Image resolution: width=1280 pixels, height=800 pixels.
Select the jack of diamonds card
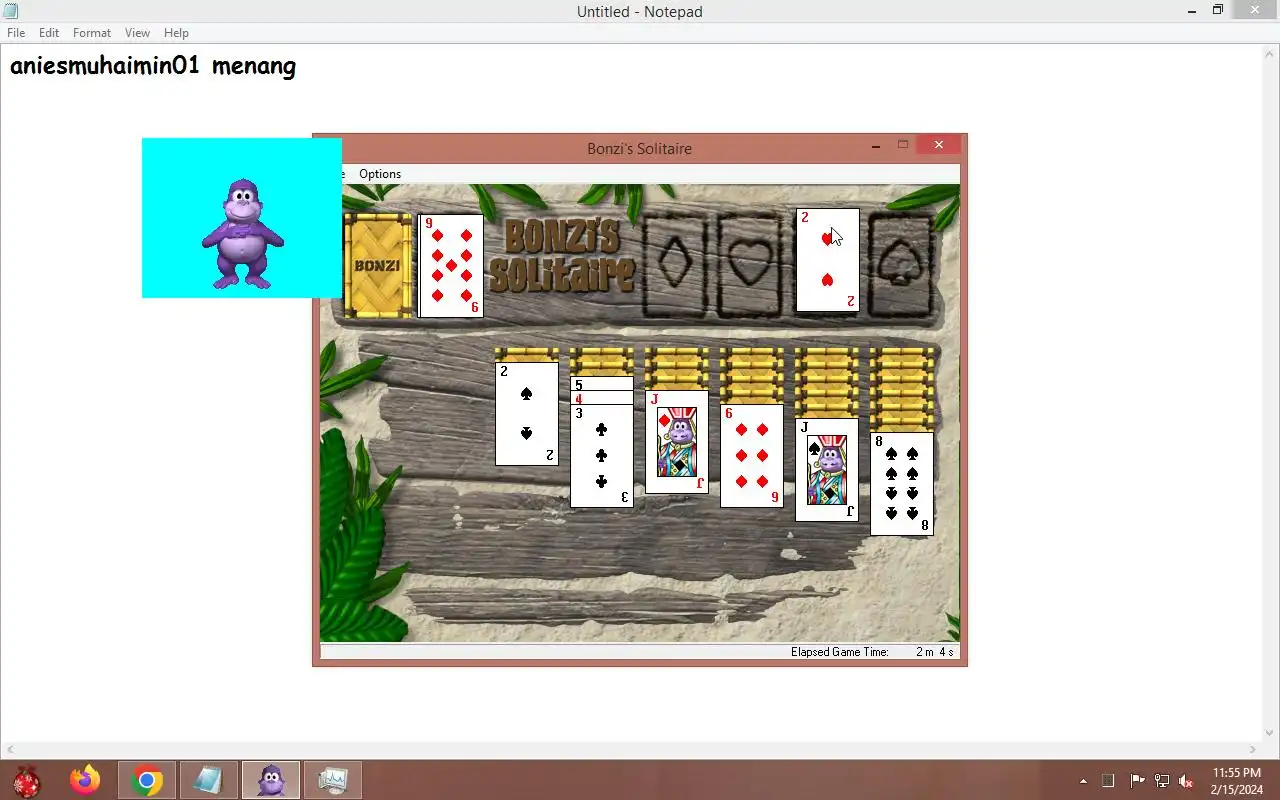(x=677, y=442)
